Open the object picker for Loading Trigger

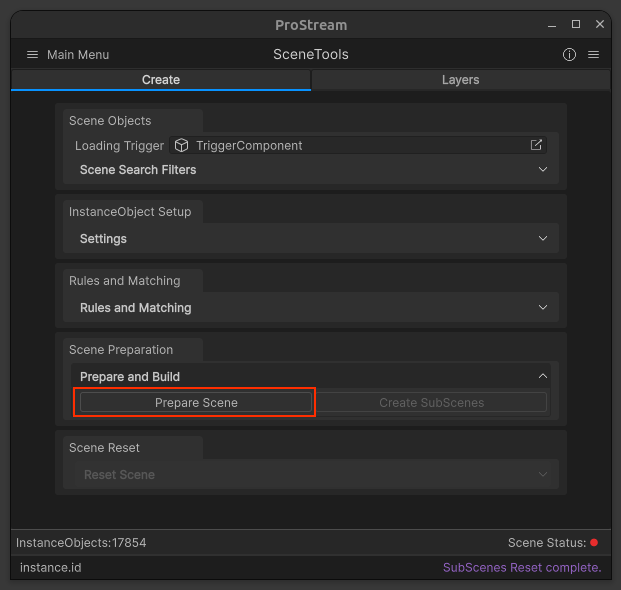[x=536, y=145]
